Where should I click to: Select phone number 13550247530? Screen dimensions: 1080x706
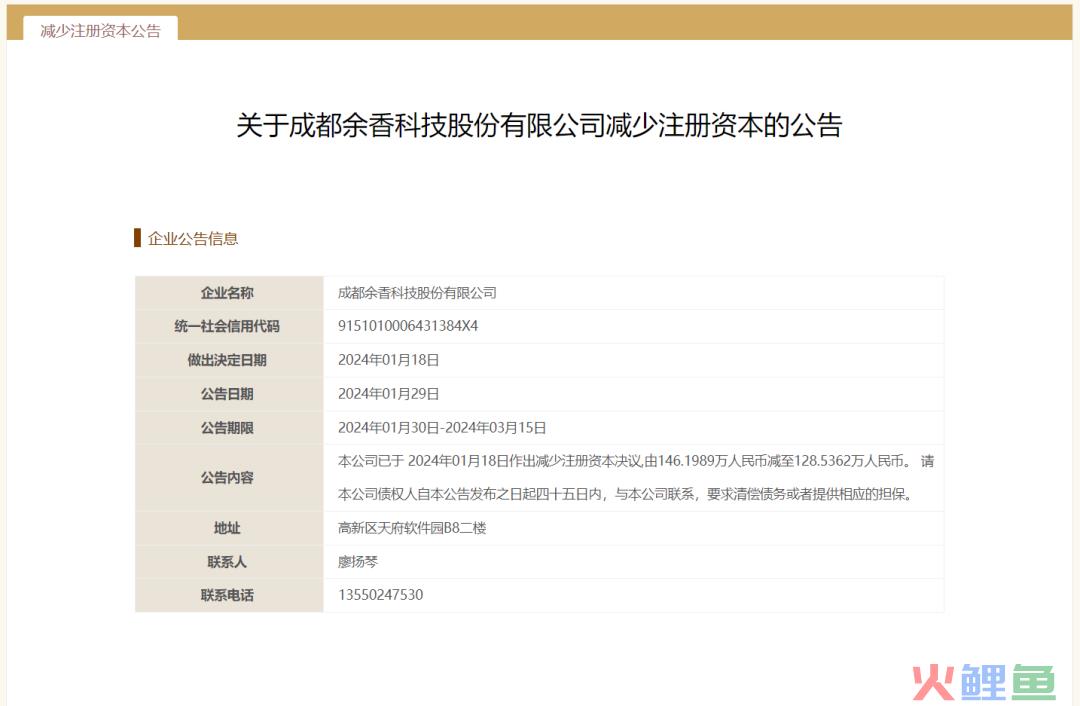380,595
